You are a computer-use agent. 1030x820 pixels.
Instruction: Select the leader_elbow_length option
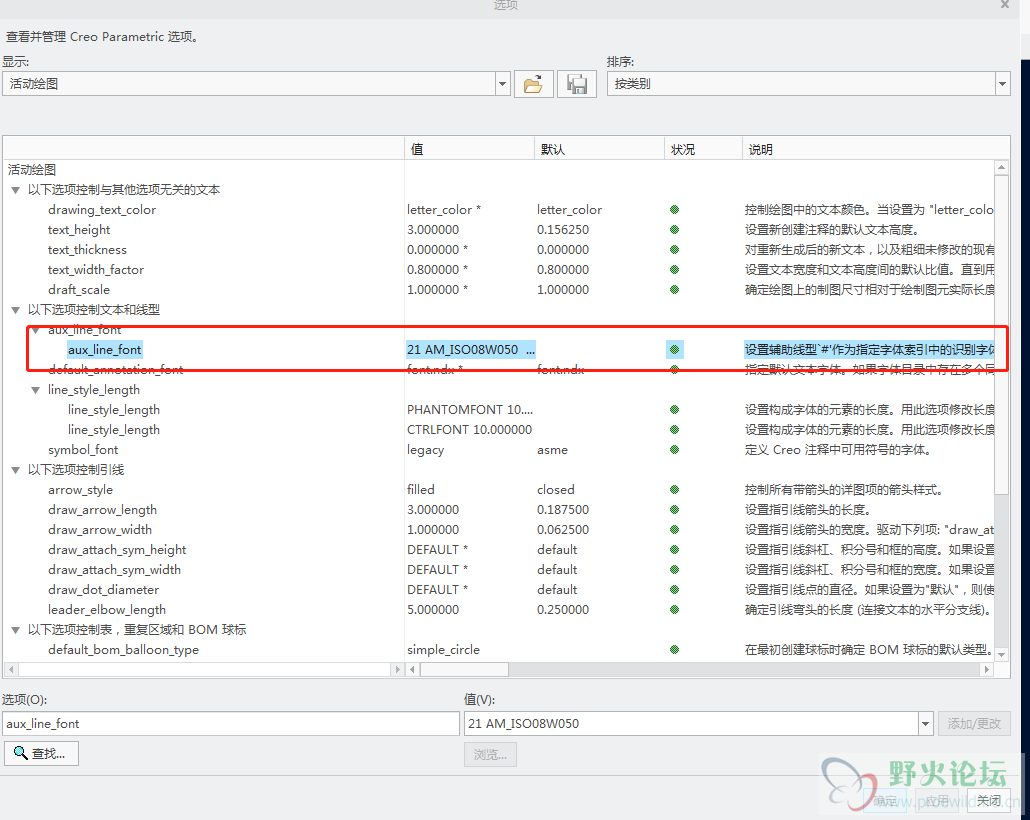click(x=107, y=610)
